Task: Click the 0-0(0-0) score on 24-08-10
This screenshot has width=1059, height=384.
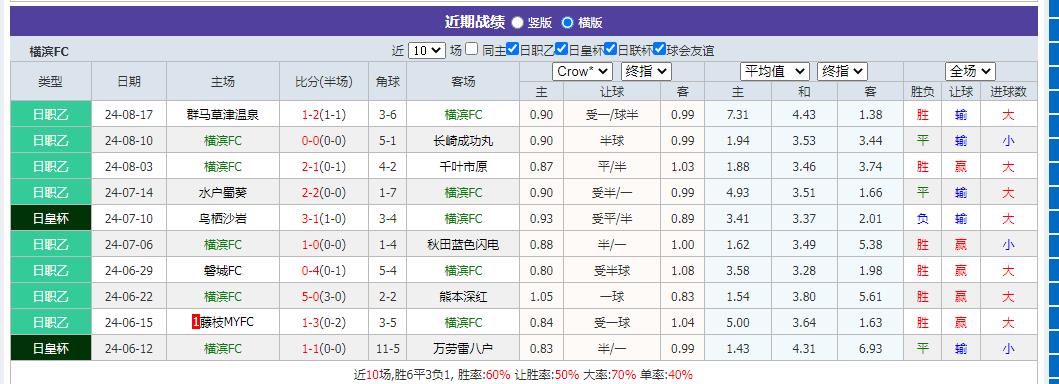Action: click(x=324, y=141)
